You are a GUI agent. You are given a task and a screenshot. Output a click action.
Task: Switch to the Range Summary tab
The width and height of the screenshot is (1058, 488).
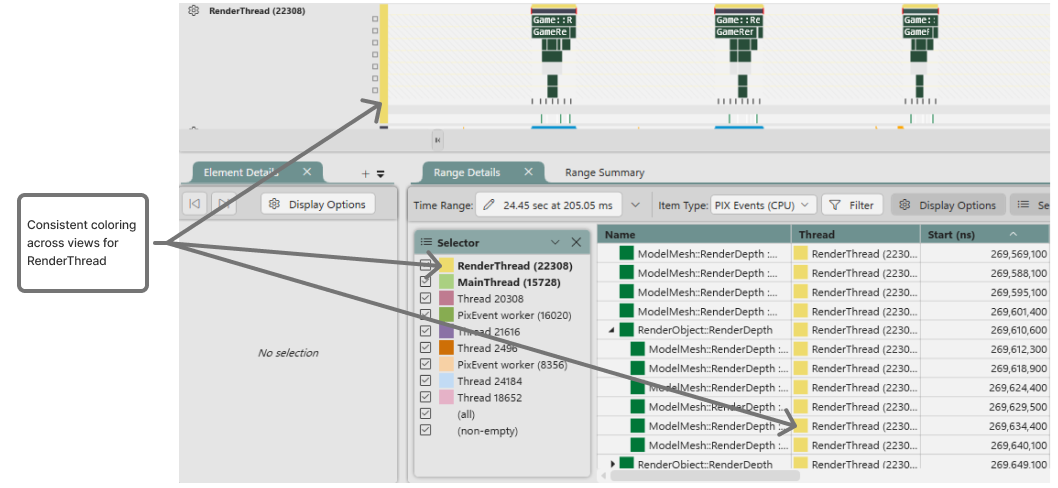click(x=605, y=173)
